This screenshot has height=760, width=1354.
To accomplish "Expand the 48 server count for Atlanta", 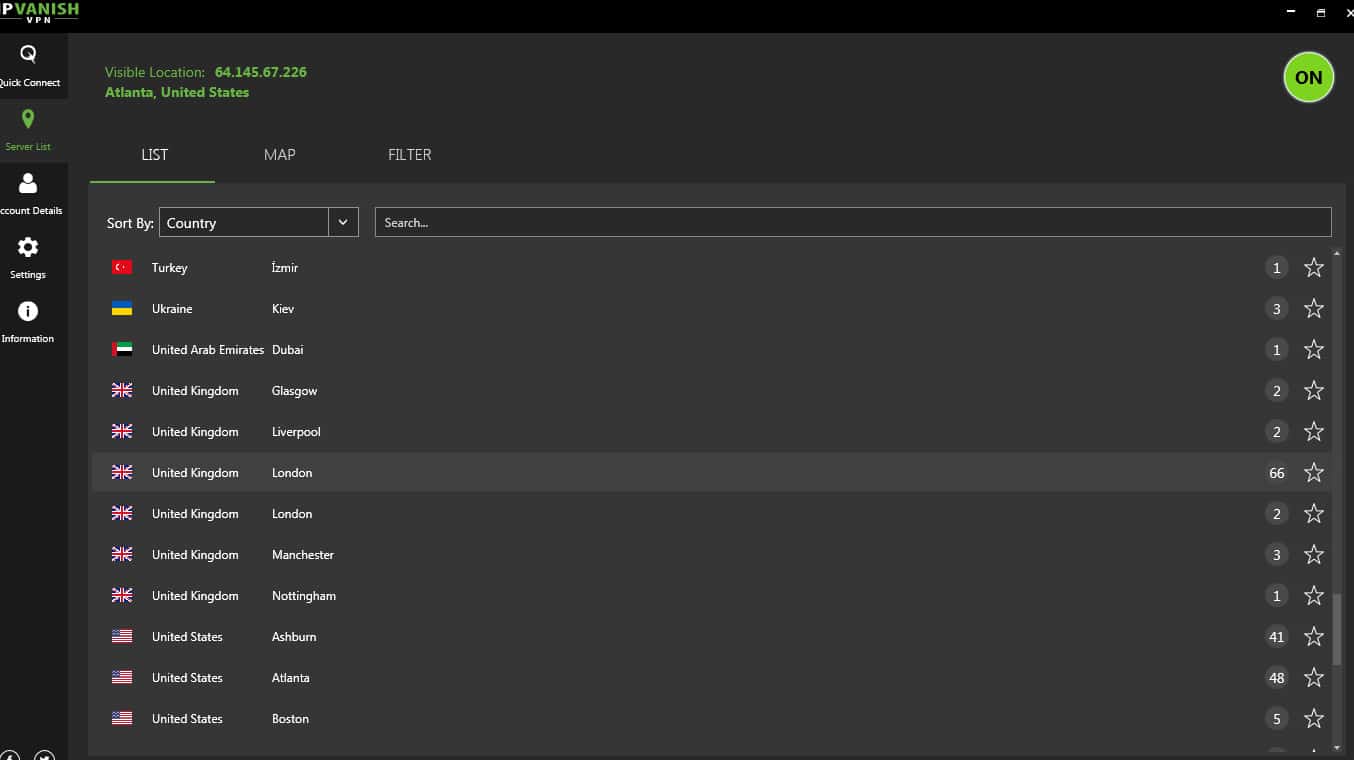I will point(1276,677).
